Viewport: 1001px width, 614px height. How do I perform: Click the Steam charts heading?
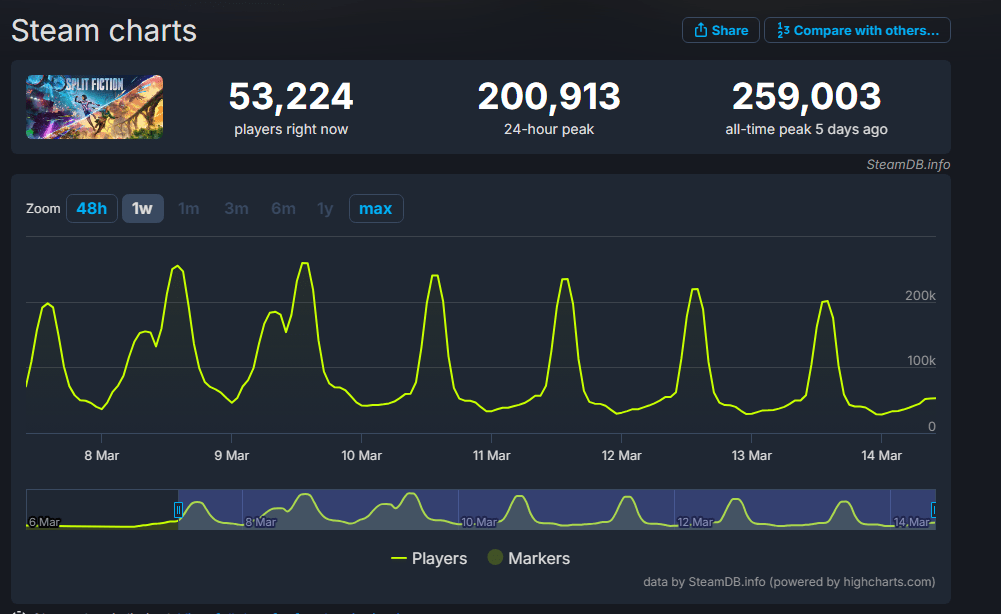point(104,31)
